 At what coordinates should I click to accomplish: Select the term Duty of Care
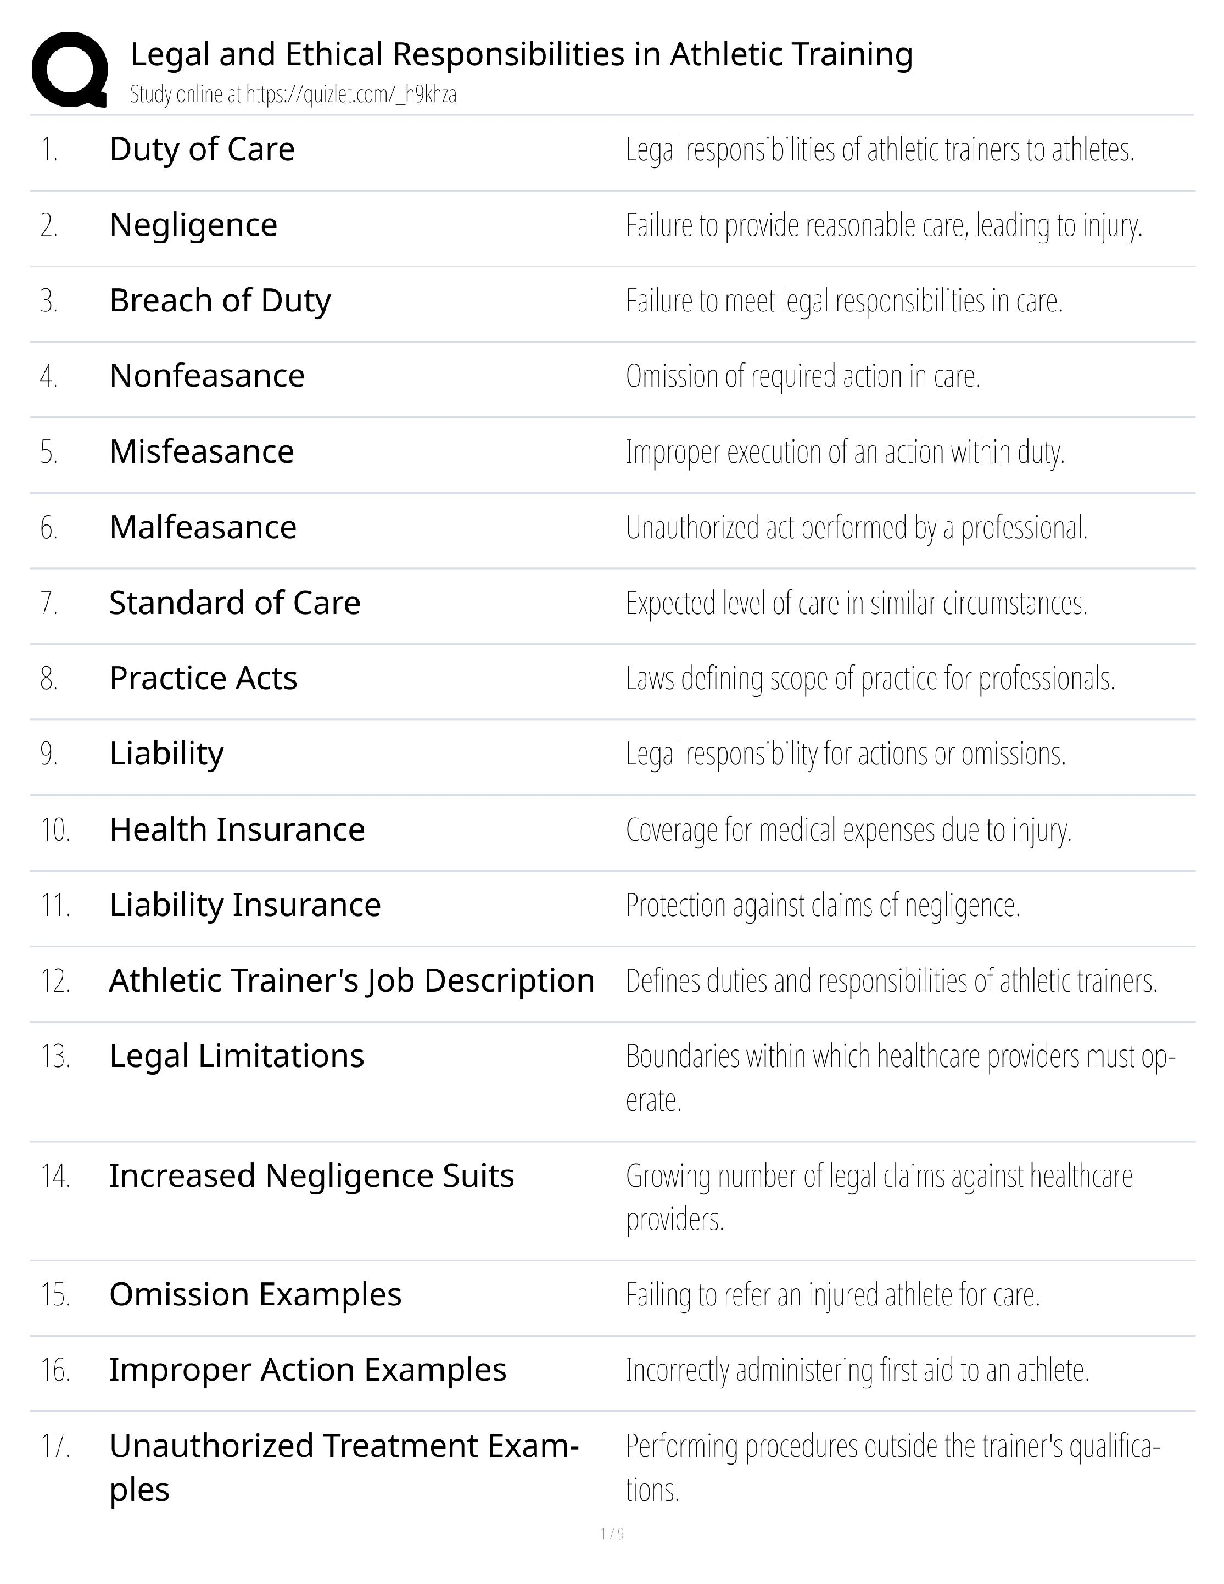pyautogui.click(x=202, y=149)
